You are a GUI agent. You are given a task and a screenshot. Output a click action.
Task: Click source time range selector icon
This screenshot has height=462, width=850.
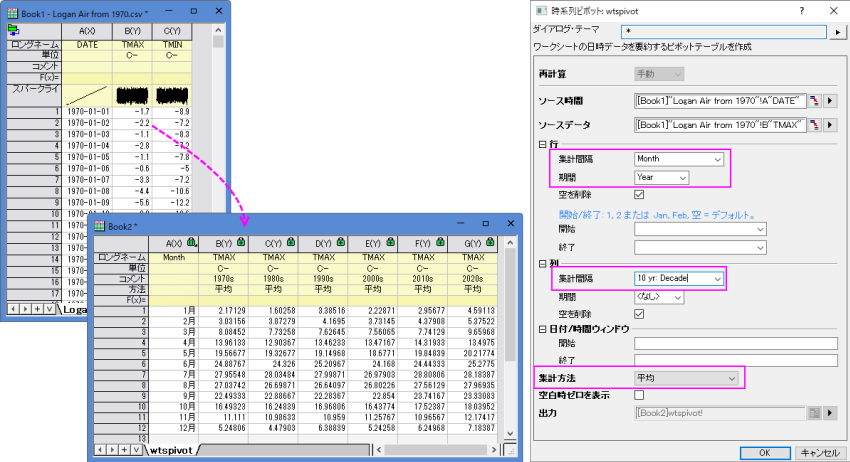pos(814,101)
